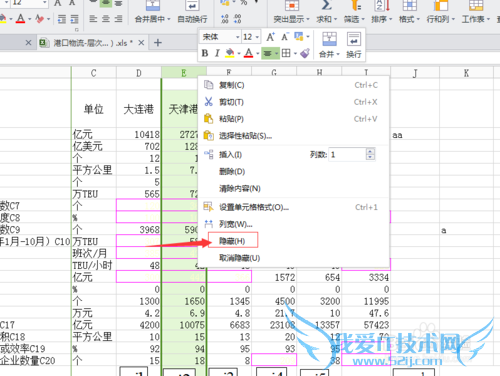The image size is (500, 376).
Task: Click the Insert columns icon
Action: click(x=209, y=154)
